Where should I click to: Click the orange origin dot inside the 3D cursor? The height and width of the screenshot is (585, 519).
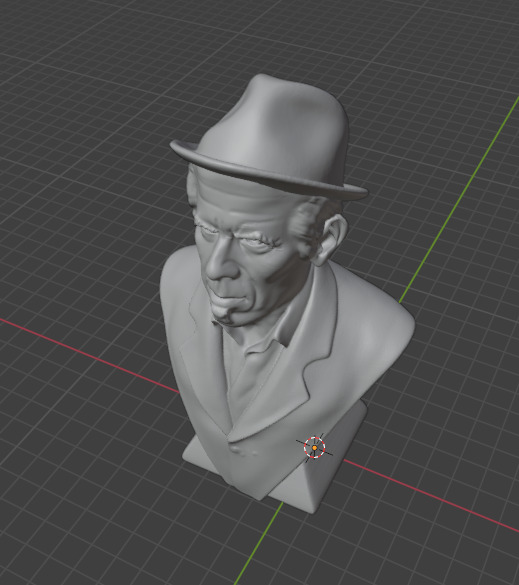pos(315,448)
